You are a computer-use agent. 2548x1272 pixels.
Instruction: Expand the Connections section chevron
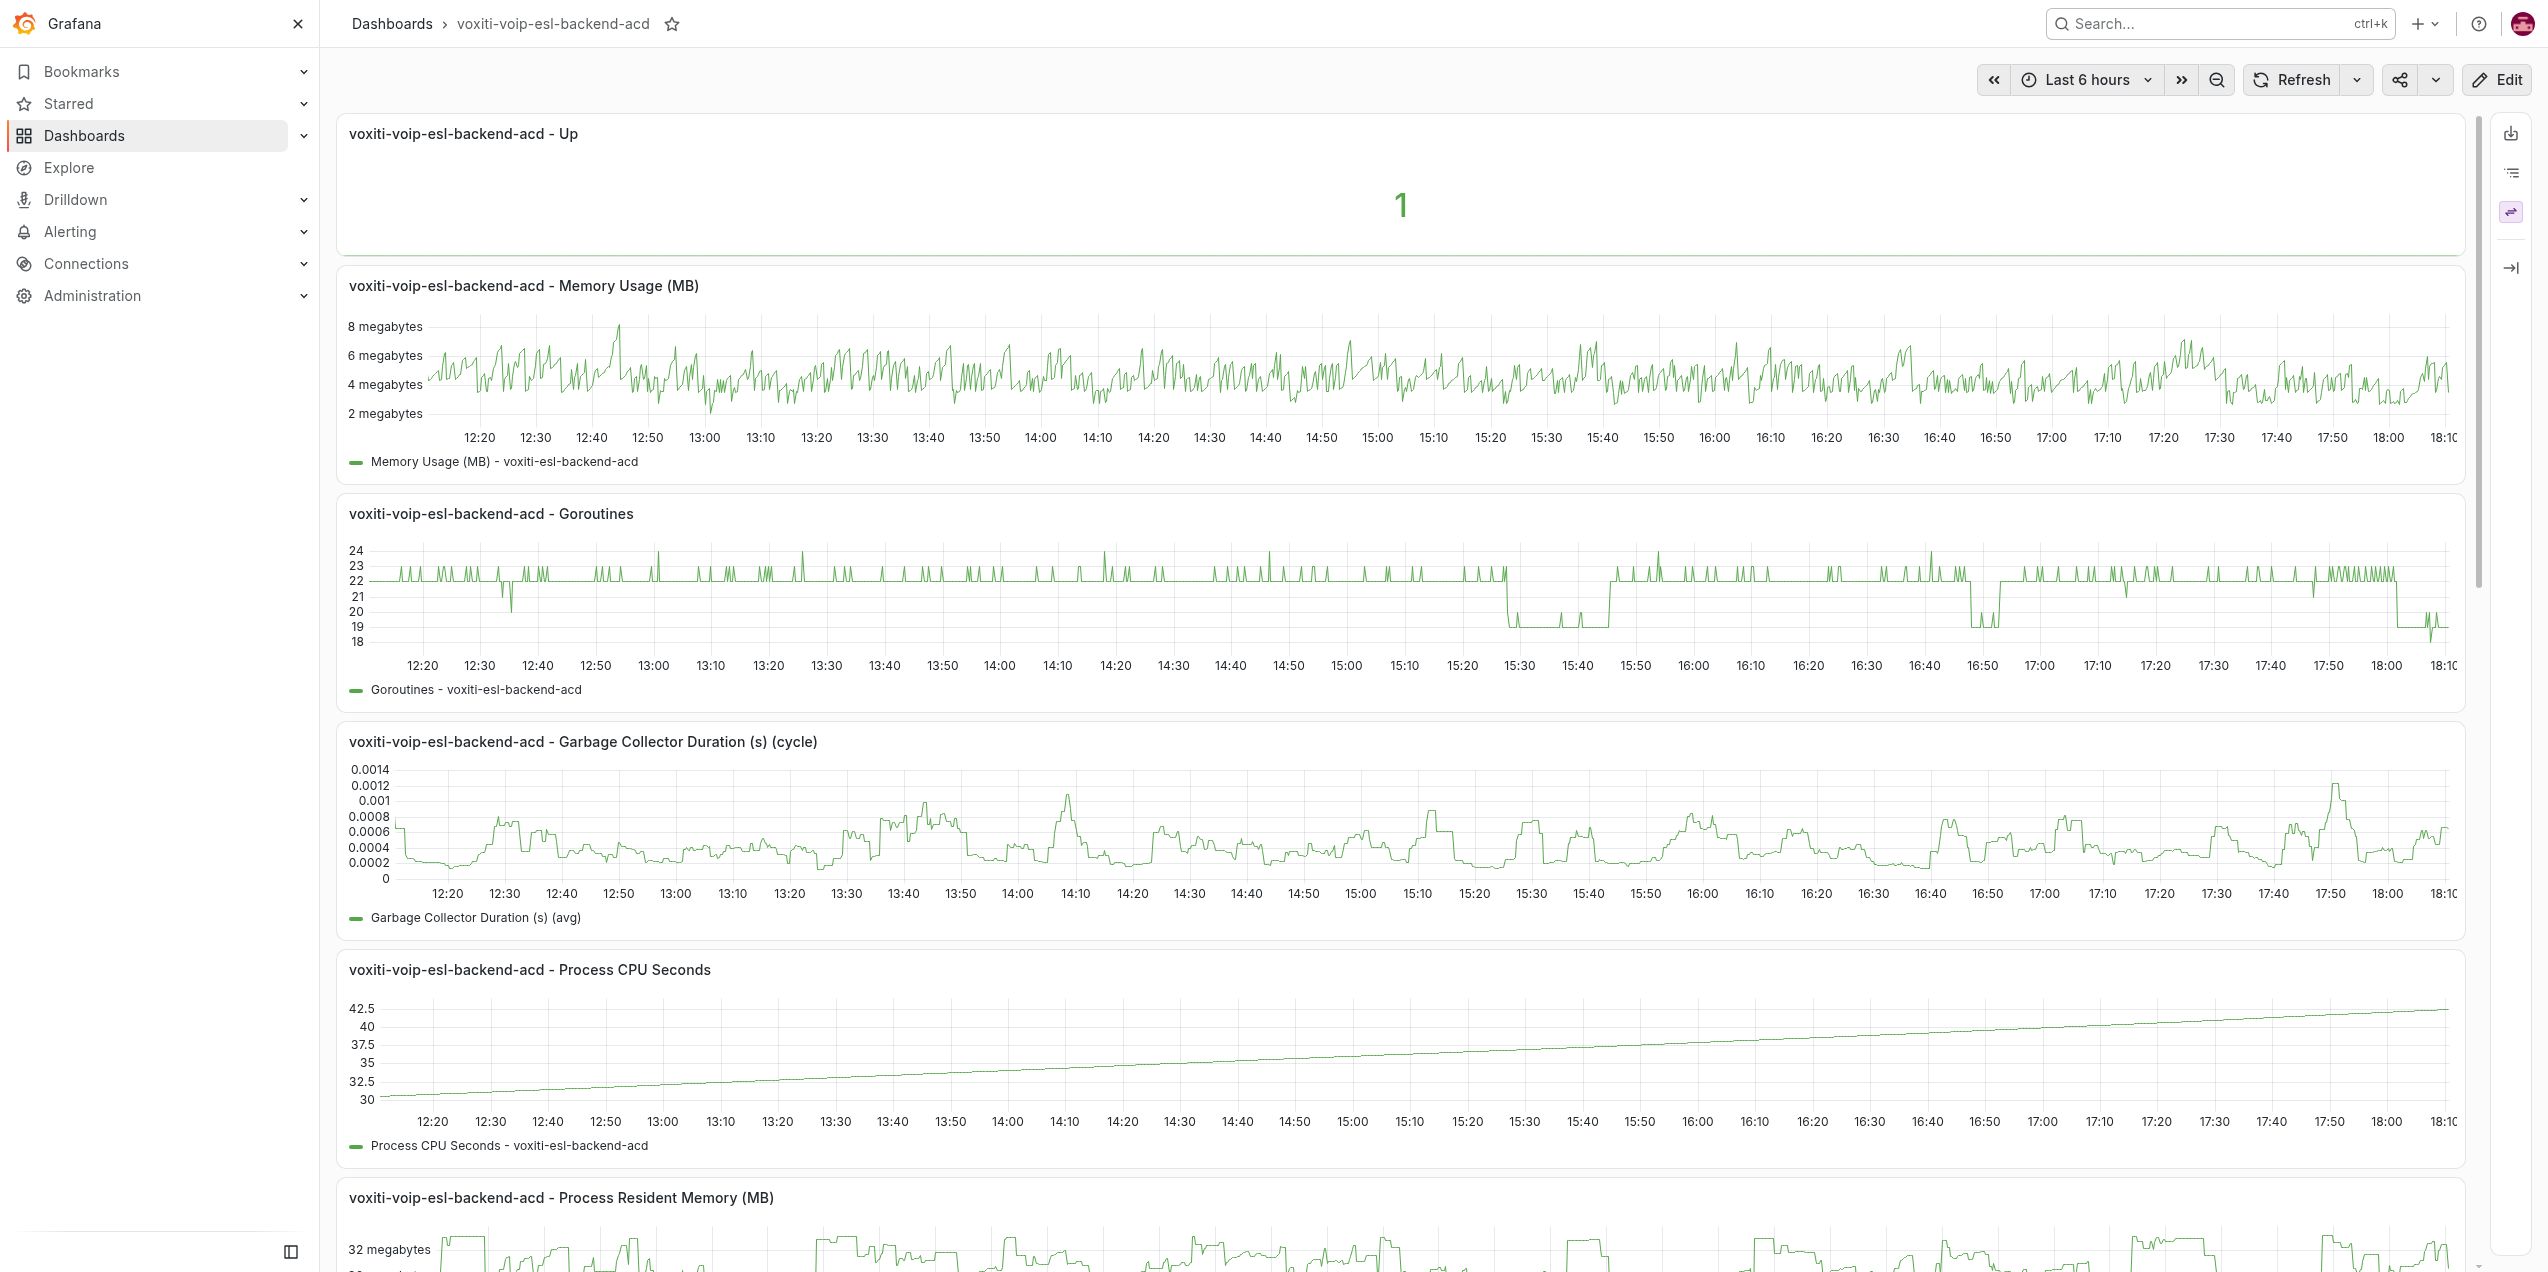coord(304,264)
